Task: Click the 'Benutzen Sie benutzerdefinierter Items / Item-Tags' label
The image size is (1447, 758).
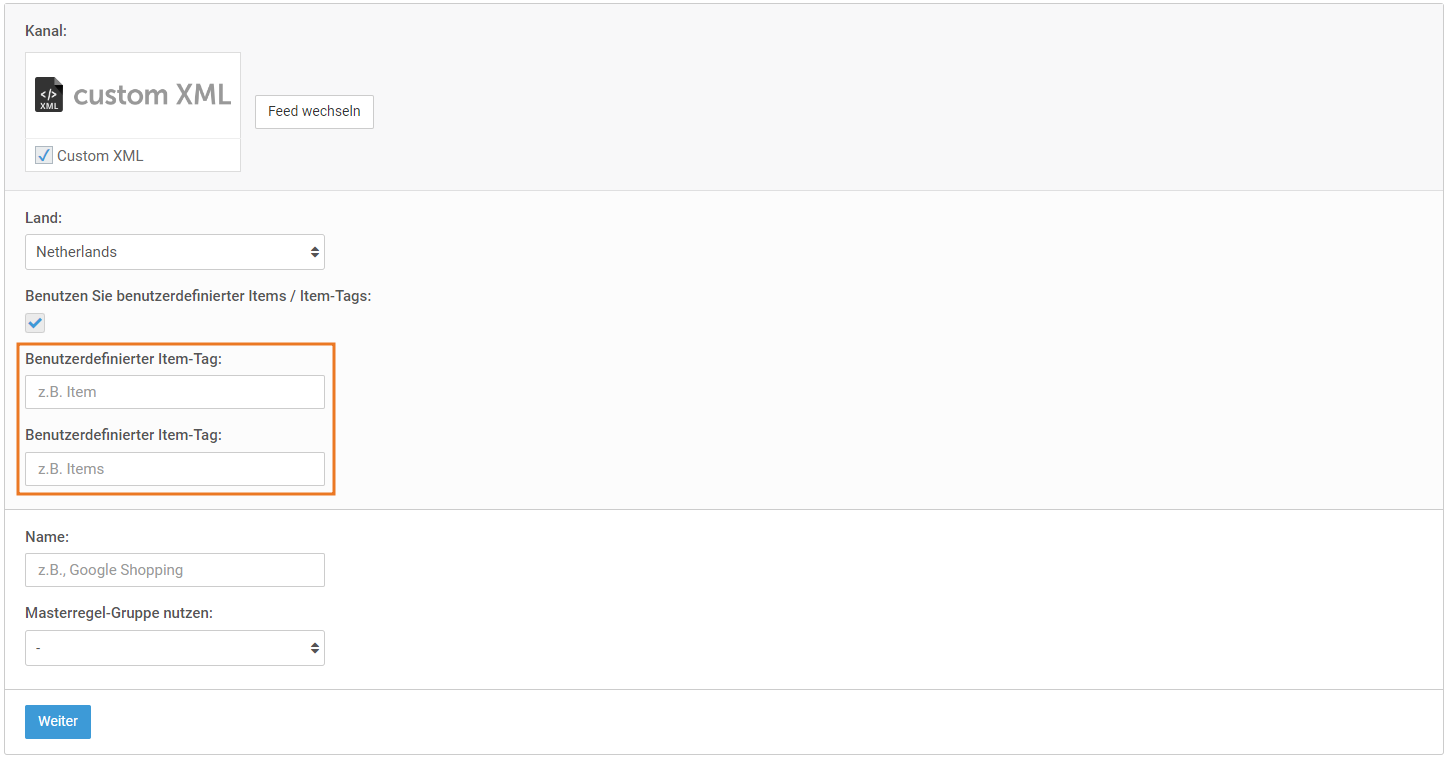Action: coord(198,296)
